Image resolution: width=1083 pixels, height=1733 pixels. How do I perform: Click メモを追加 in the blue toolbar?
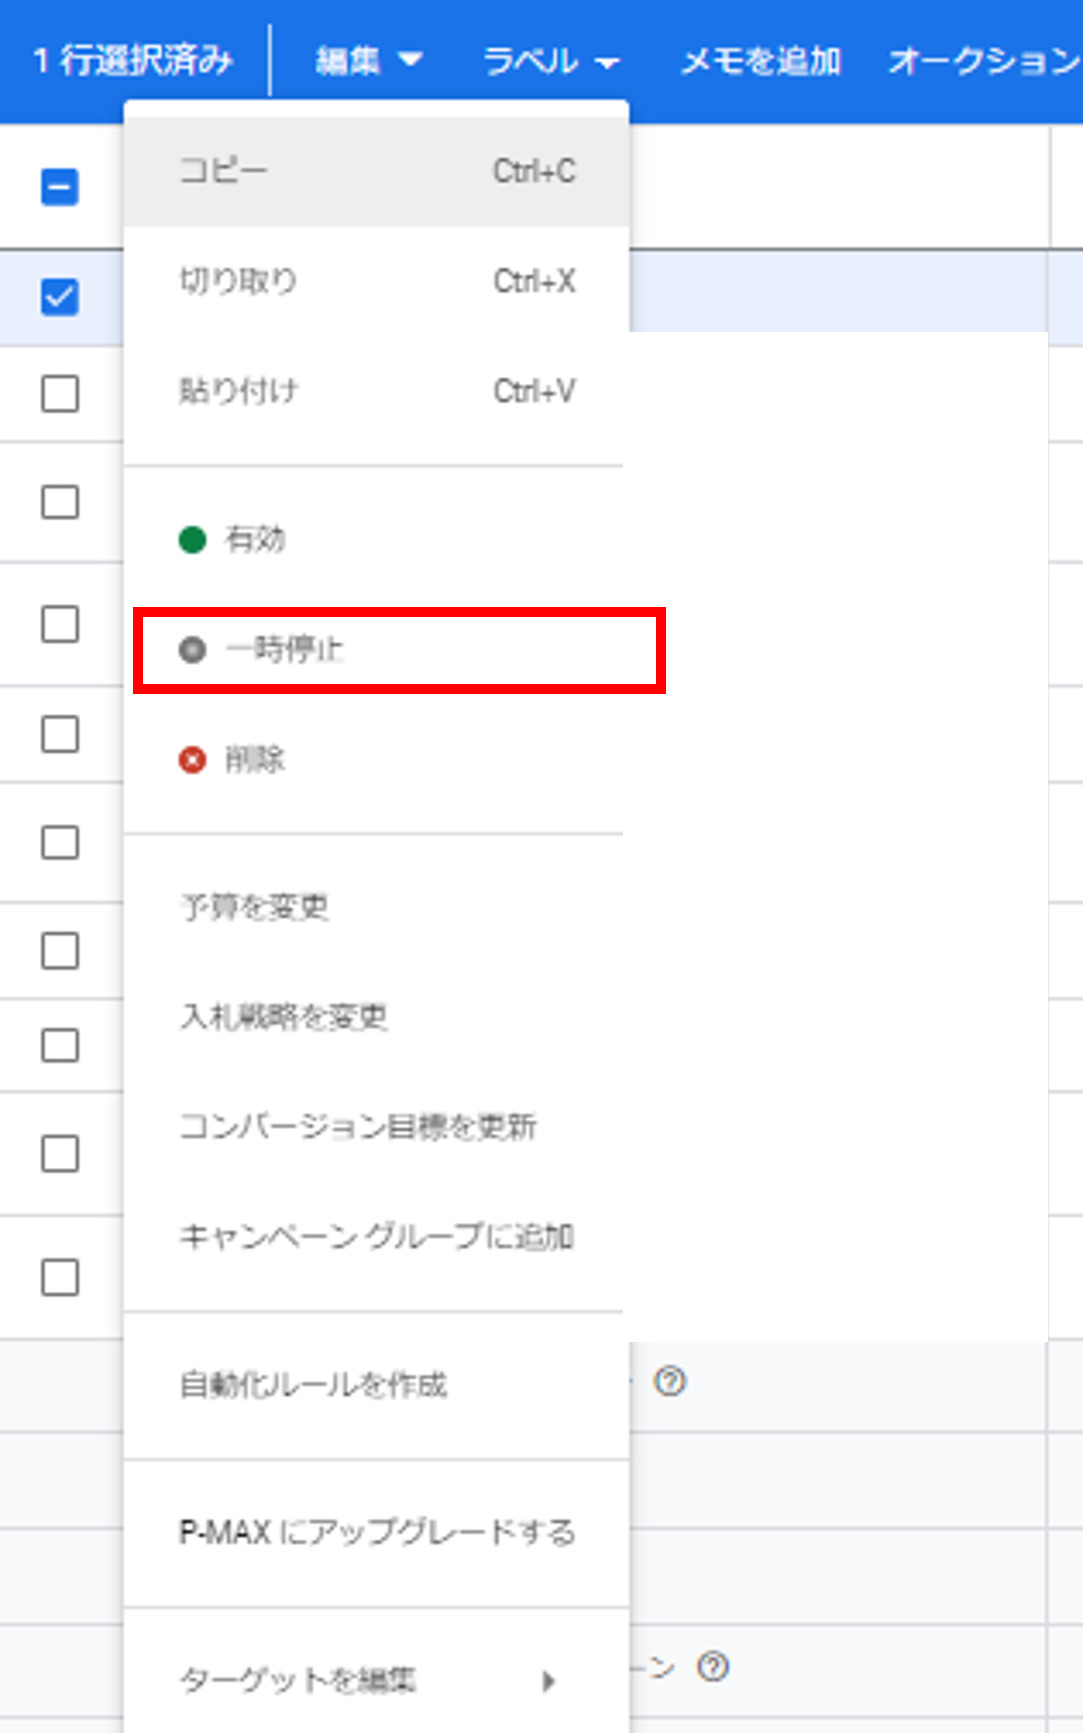[760, 61]
